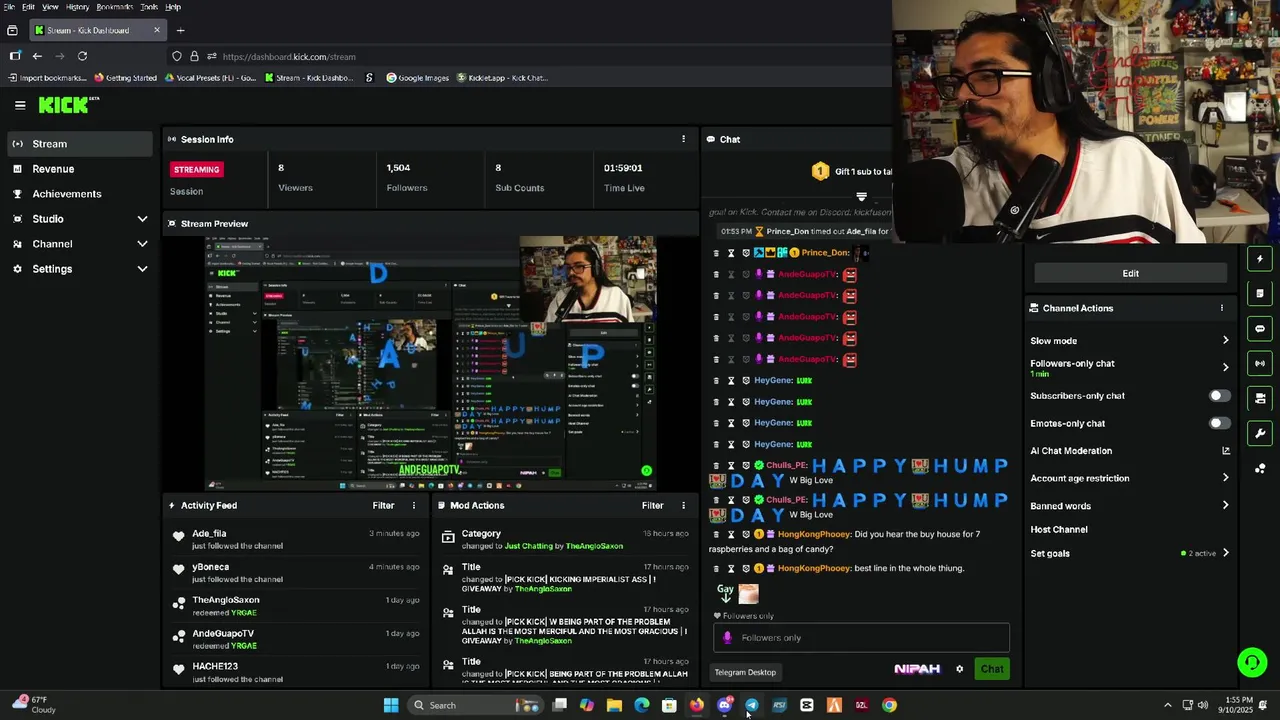Timeout HongKongPhooey on the raspberries message
Screen dimensions: 1280x720
tap(731, 534)
